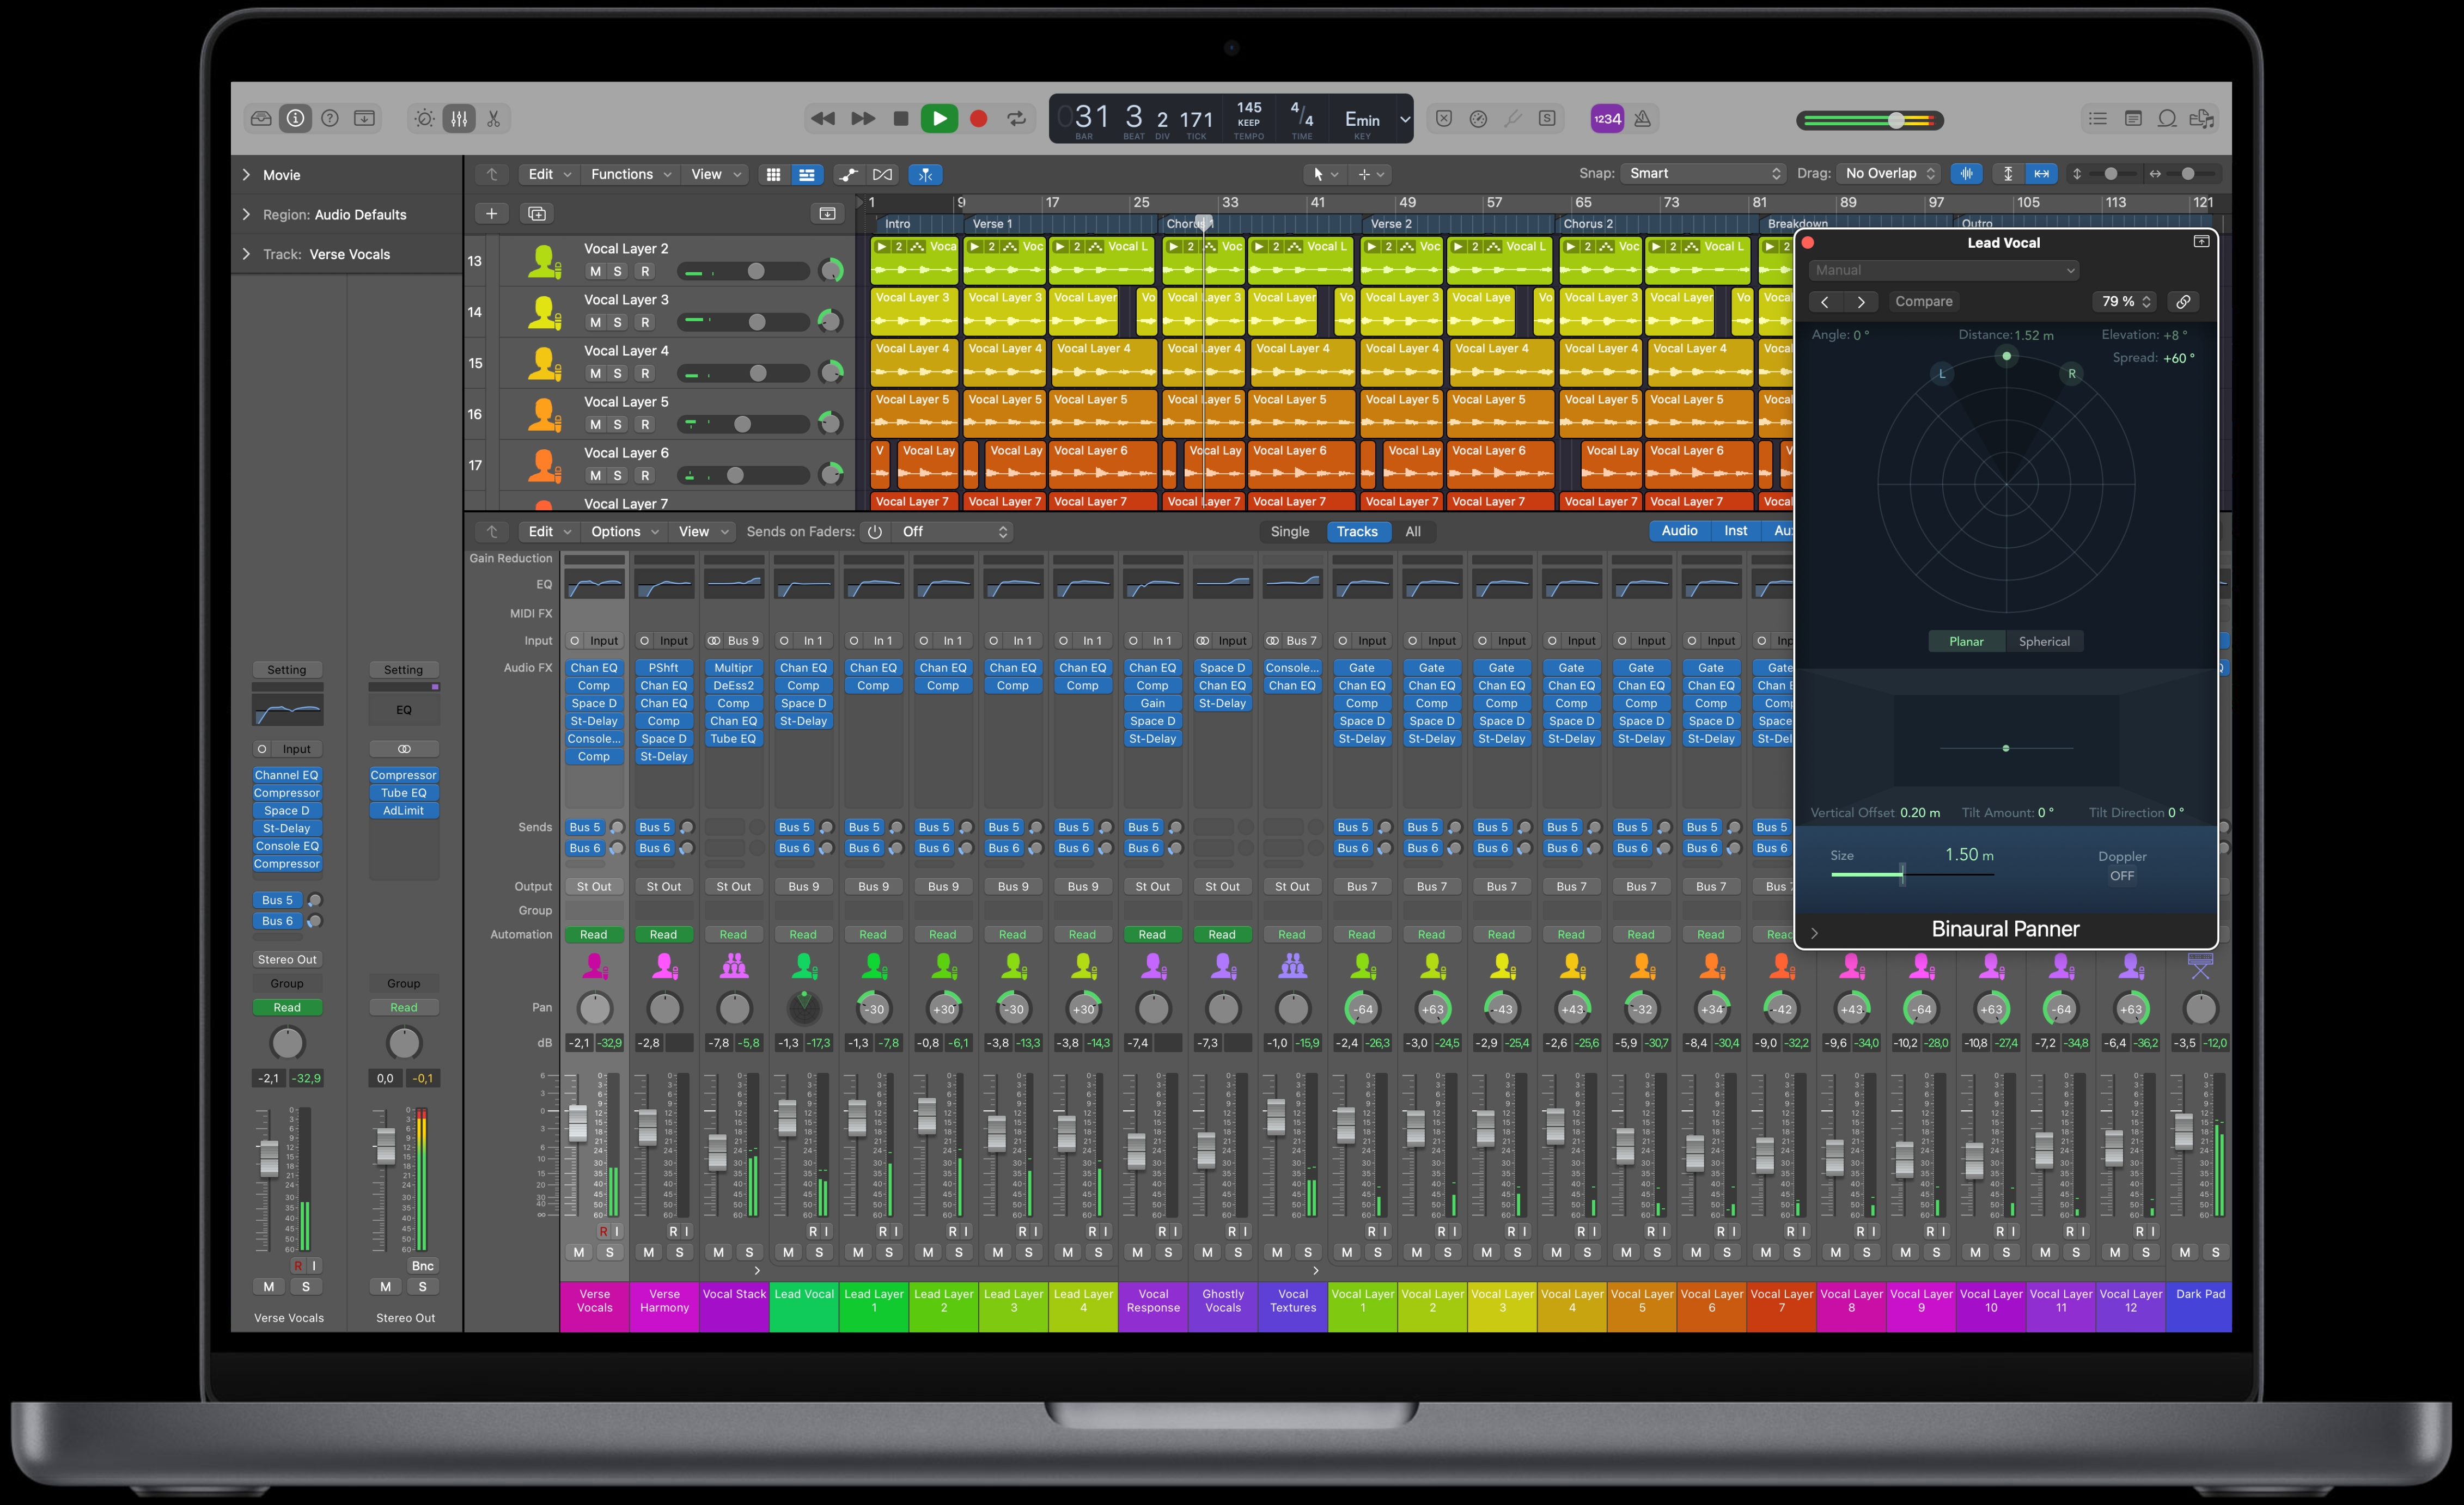Adjust the Size slider in Binaural Panner
The width and height of the screenshot is (2464, 1505).
tap(1912, 874)
